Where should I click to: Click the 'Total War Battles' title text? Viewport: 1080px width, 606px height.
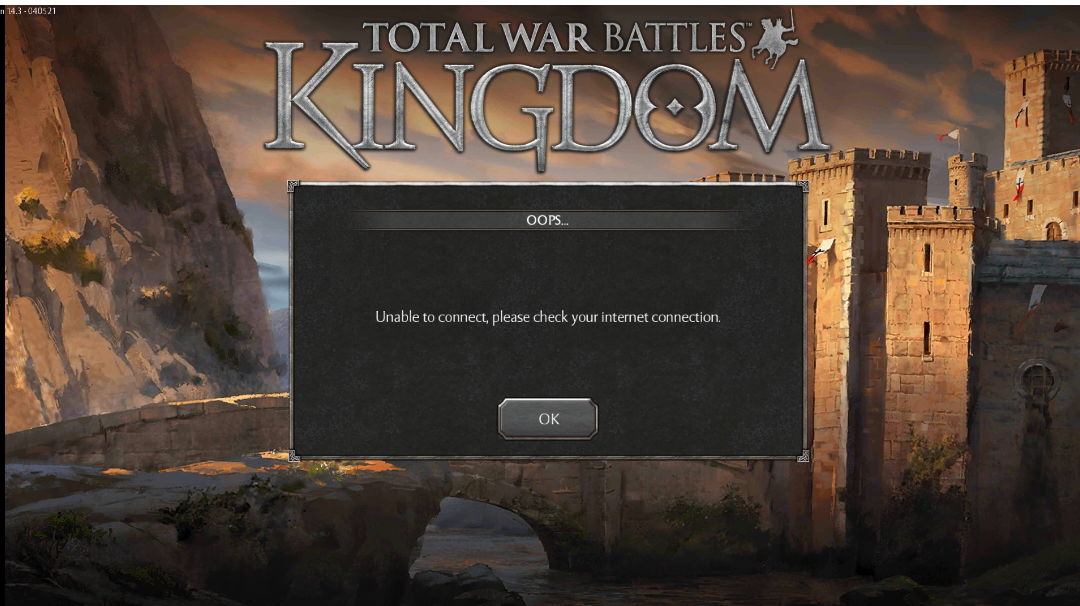(x=554, y=37)
